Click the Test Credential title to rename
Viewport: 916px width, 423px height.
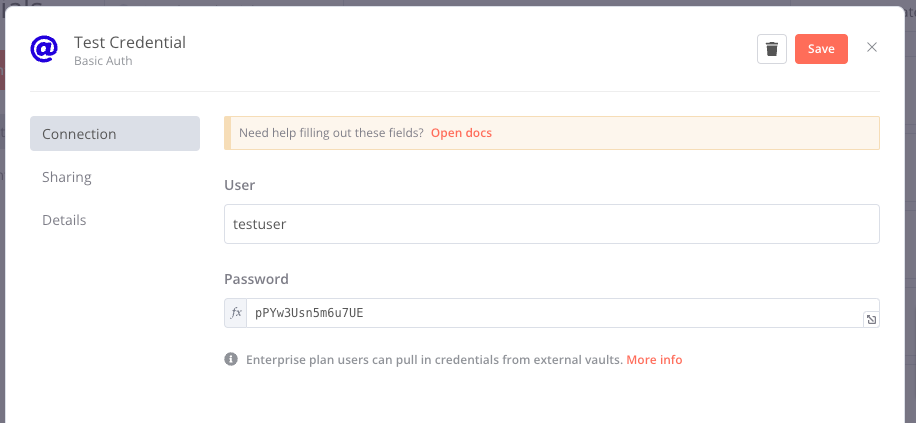(130, 42)
